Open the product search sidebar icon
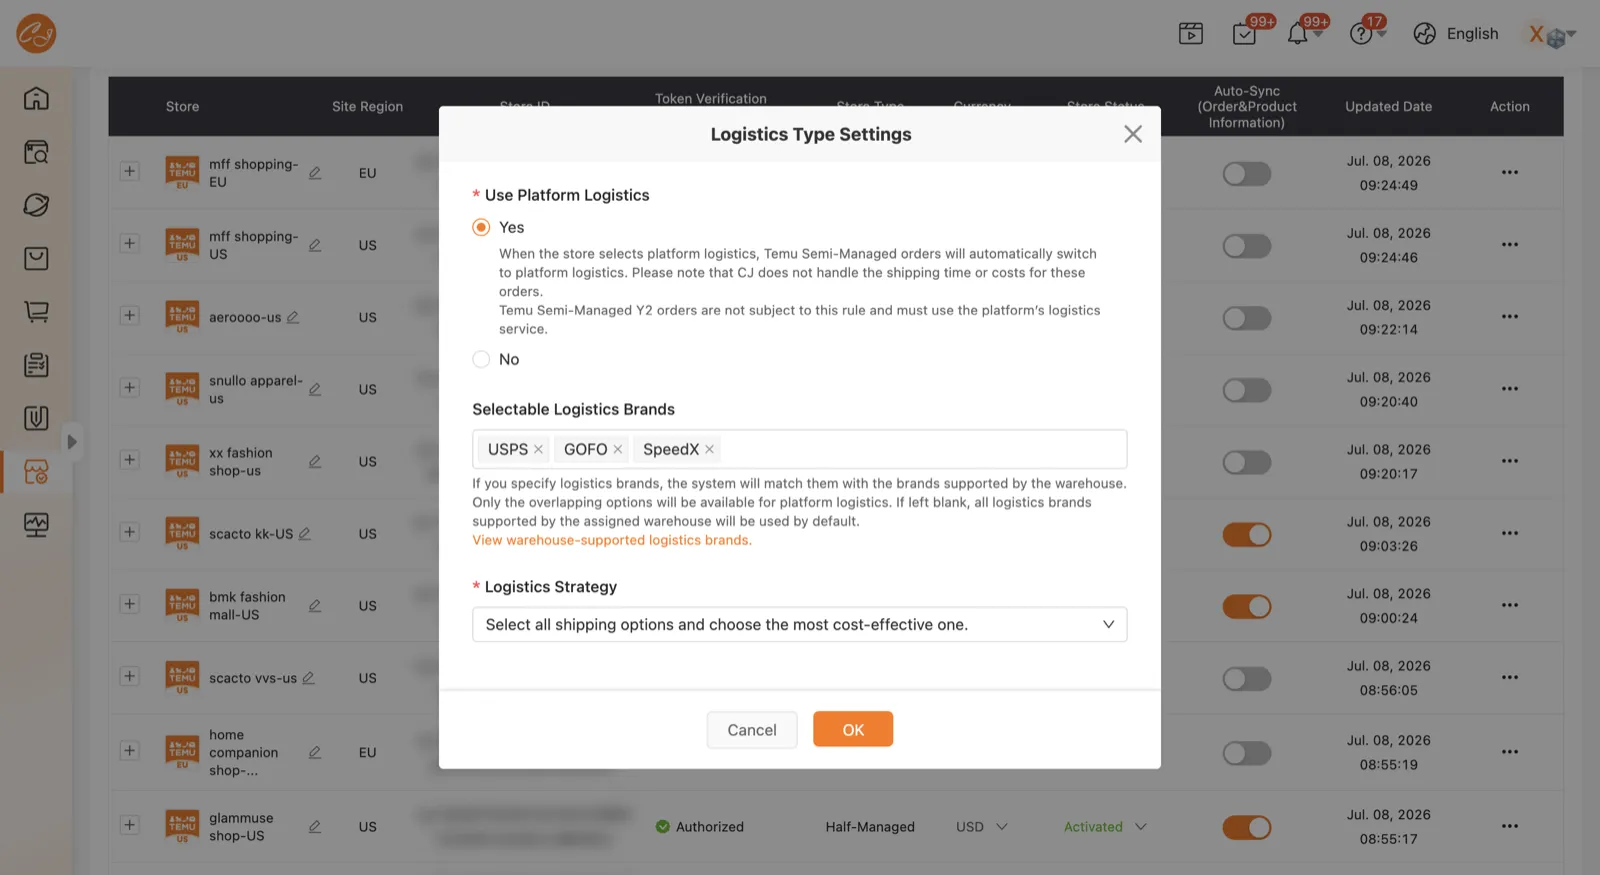The width and height of the screenshot is (1600, 875). [x=36, y=152]
